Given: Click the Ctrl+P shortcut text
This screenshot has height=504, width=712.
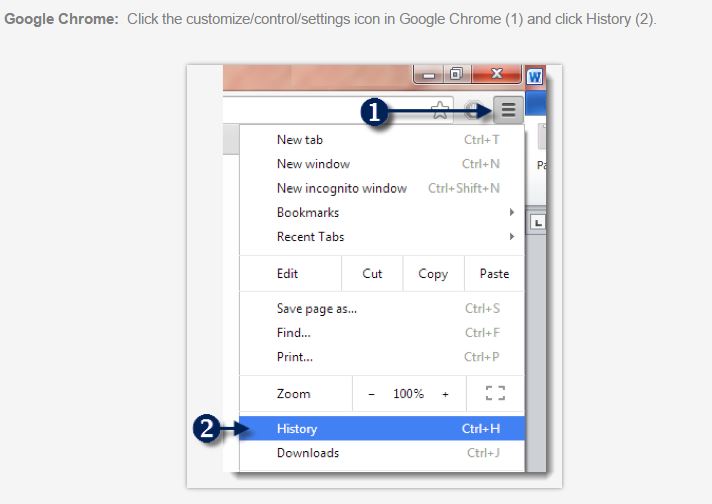Looking at the screenshot, I should pos(482,357).
